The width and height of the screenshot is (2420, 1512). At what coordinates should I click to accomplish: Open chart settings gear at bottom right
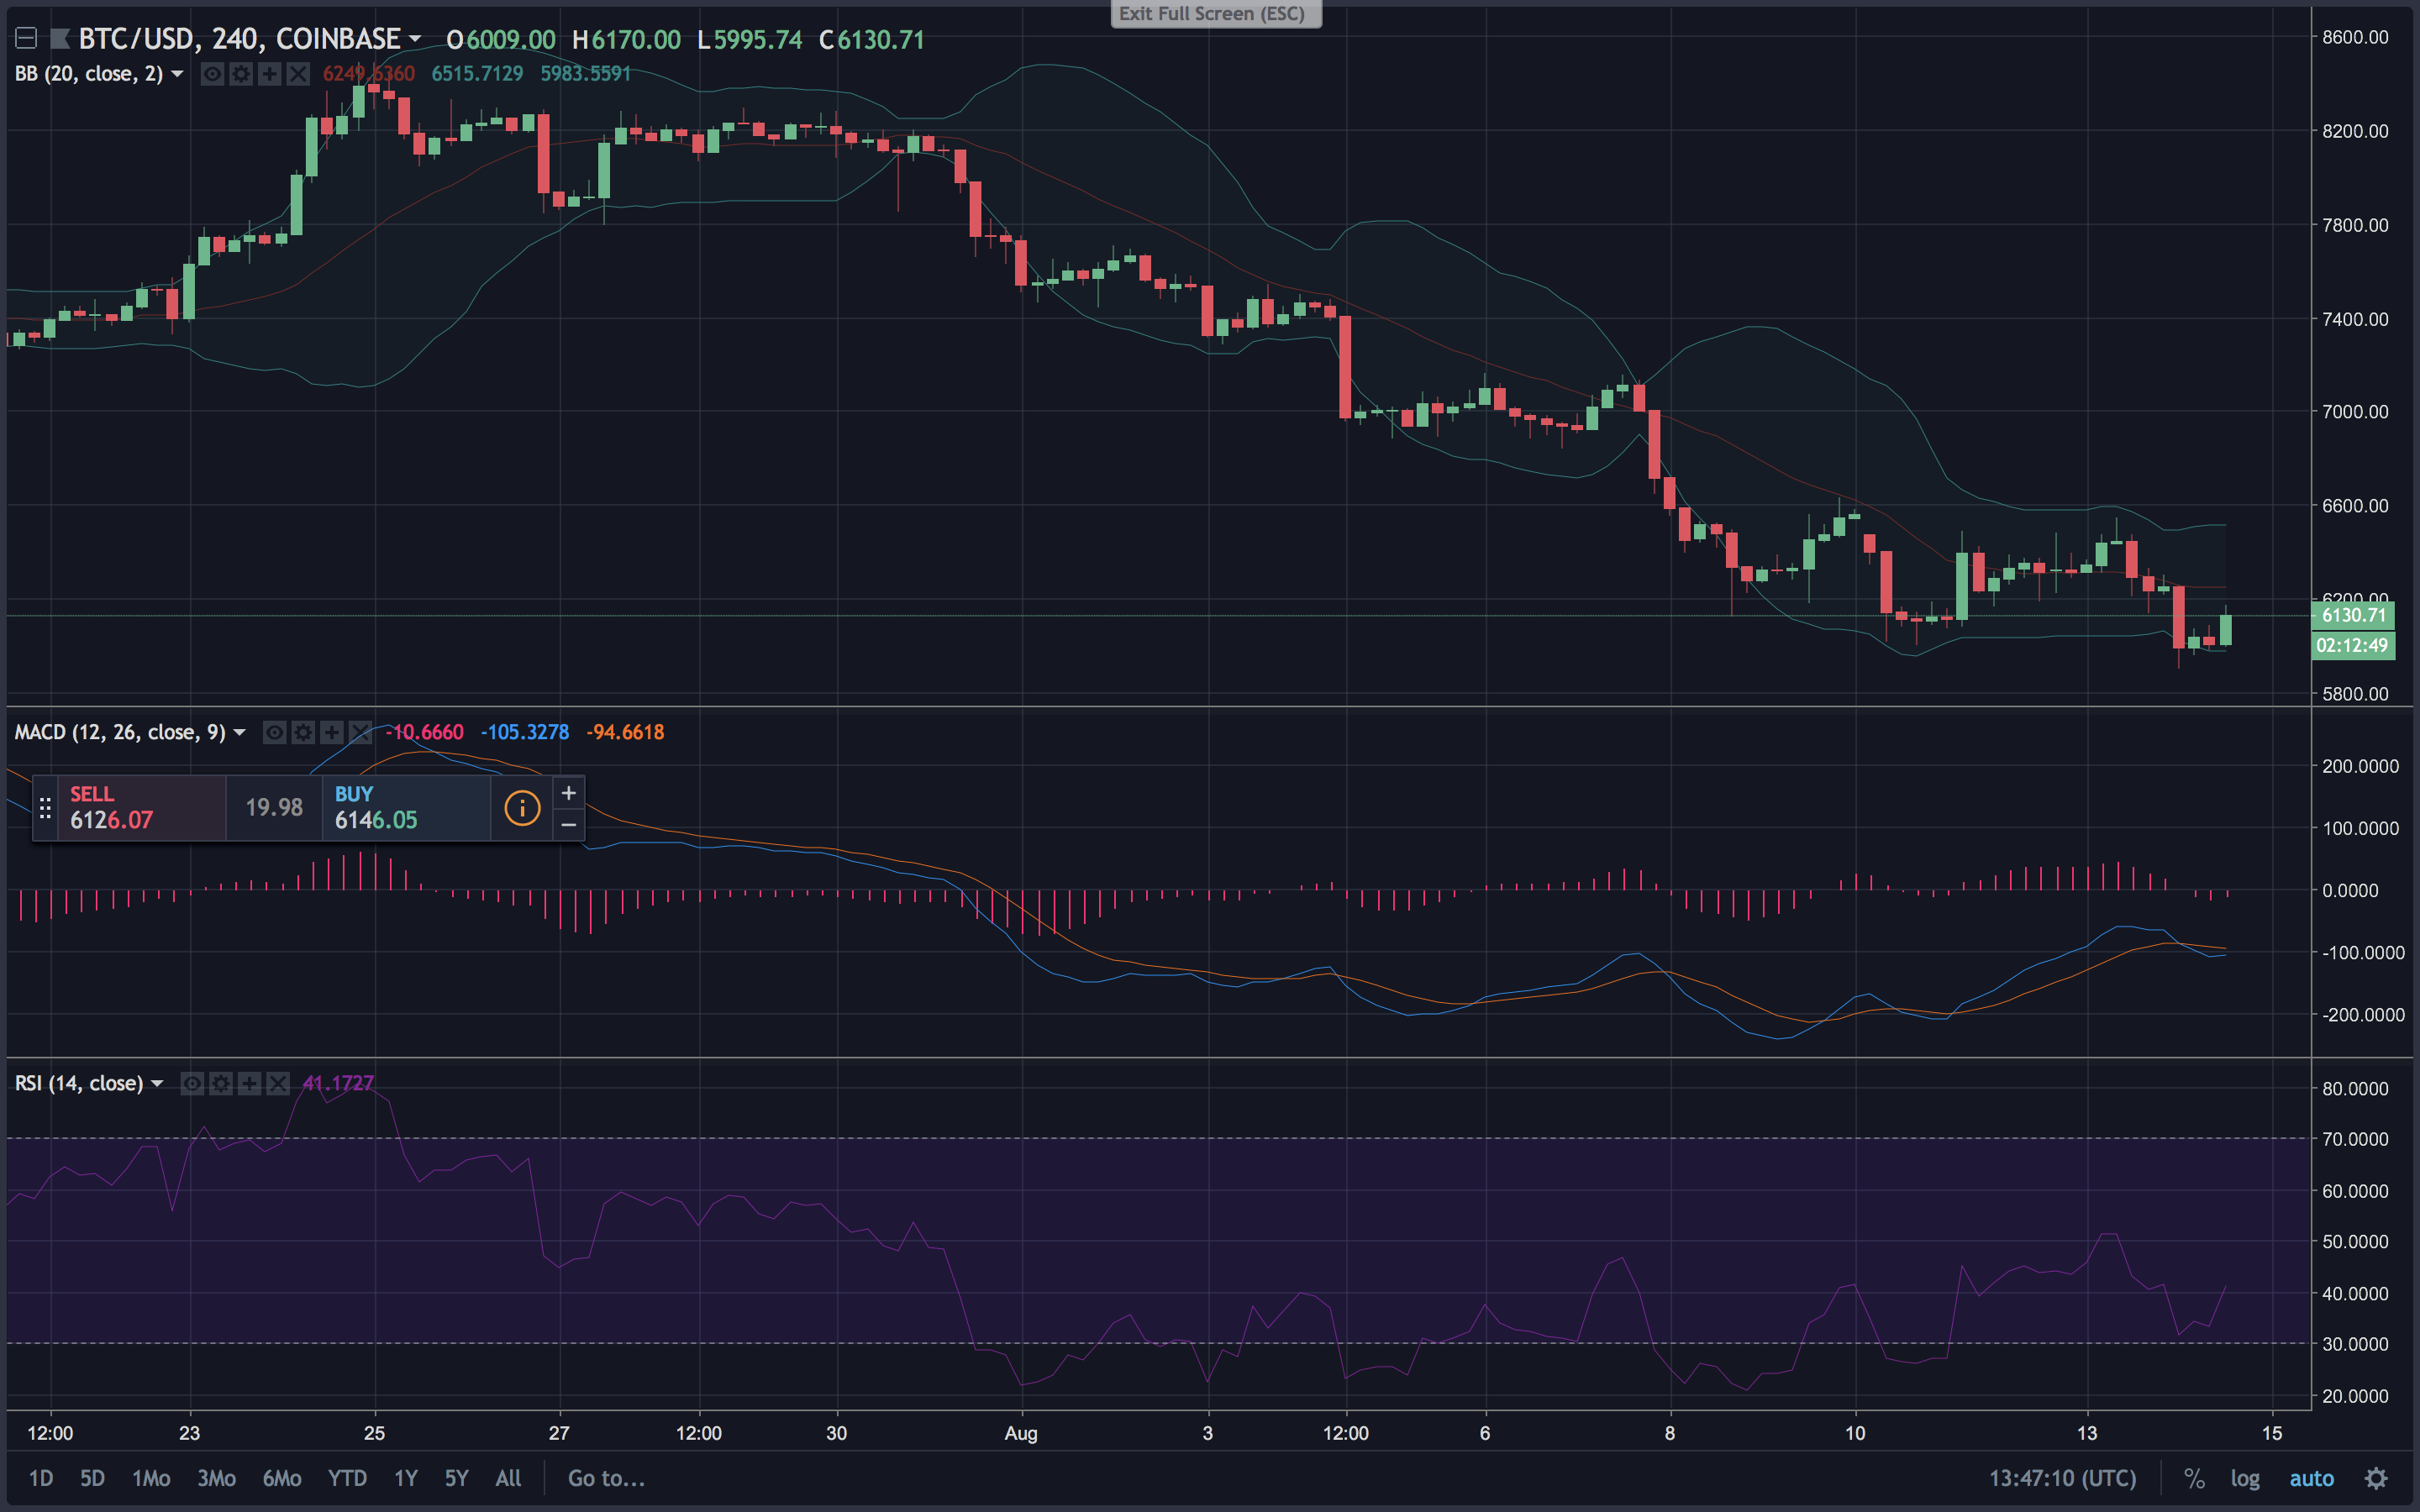[2376, 1478]
